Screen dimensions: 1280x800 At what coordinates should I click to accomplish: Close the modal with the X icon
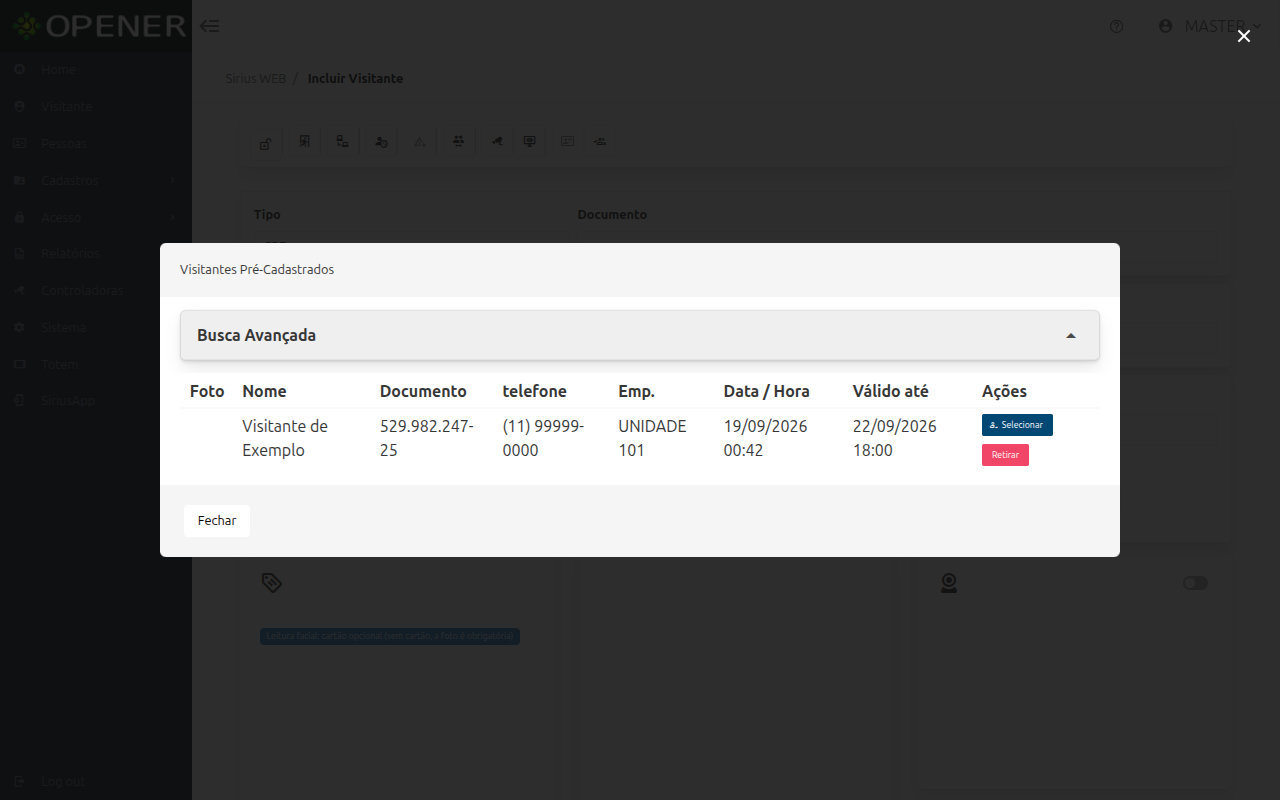[1244, 36]
